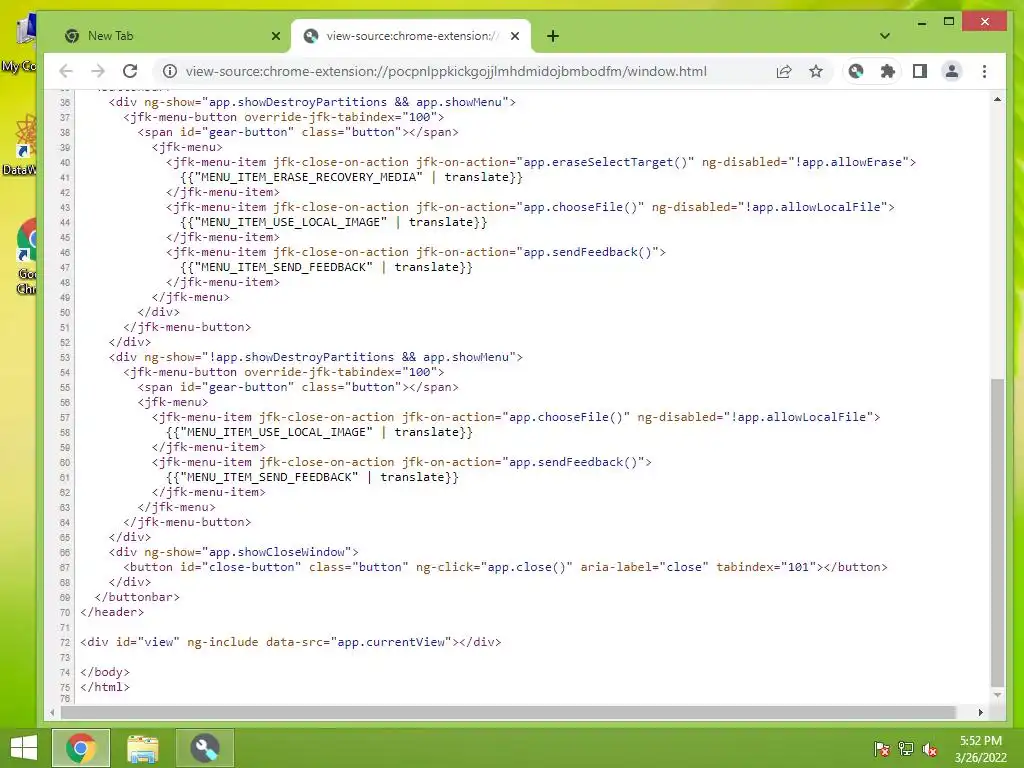
Task: Open Extensions puzzle piece menu
Action: click(x=888, y=71)
